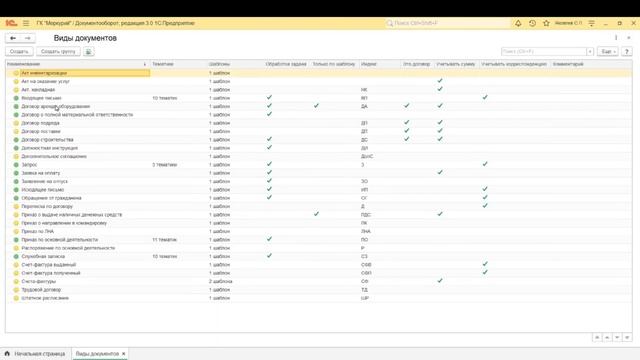Toggle 'Это договор' check for 'Договор подряда'
This screenshot has height=360, width=640.
point(407,122)
